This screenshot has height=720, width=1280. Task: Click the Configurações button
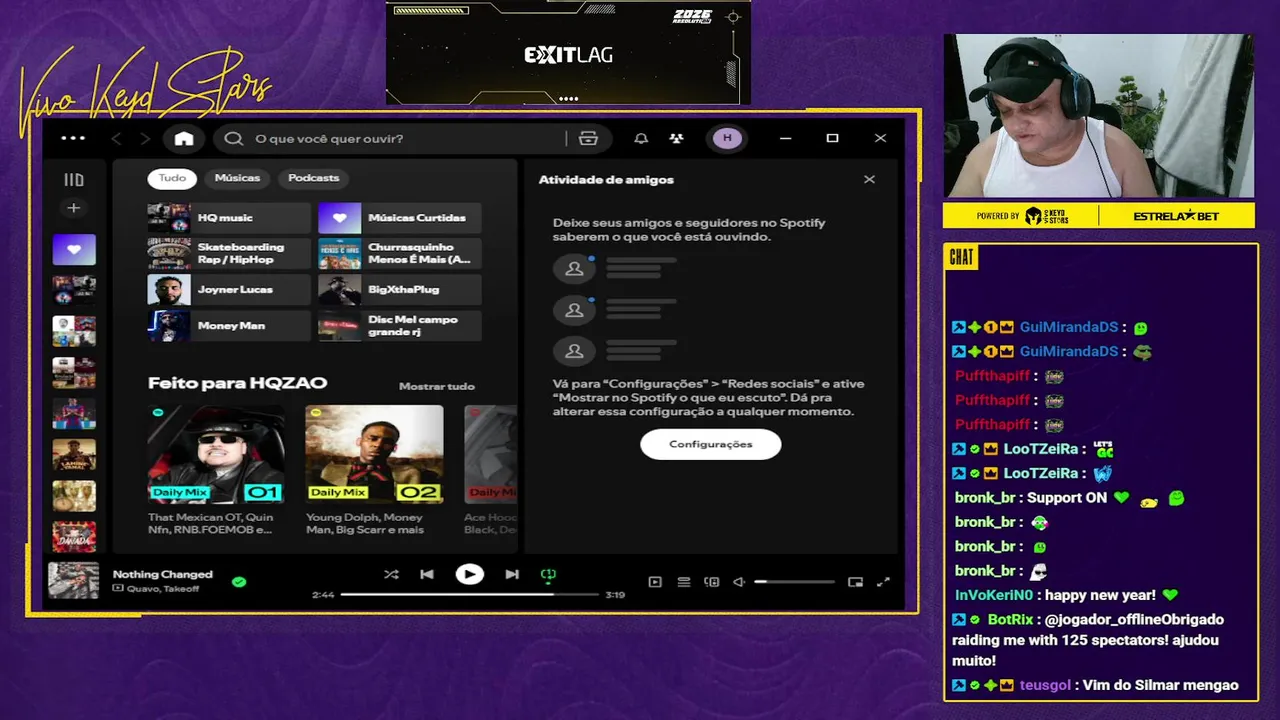click(x=711, y=444)
